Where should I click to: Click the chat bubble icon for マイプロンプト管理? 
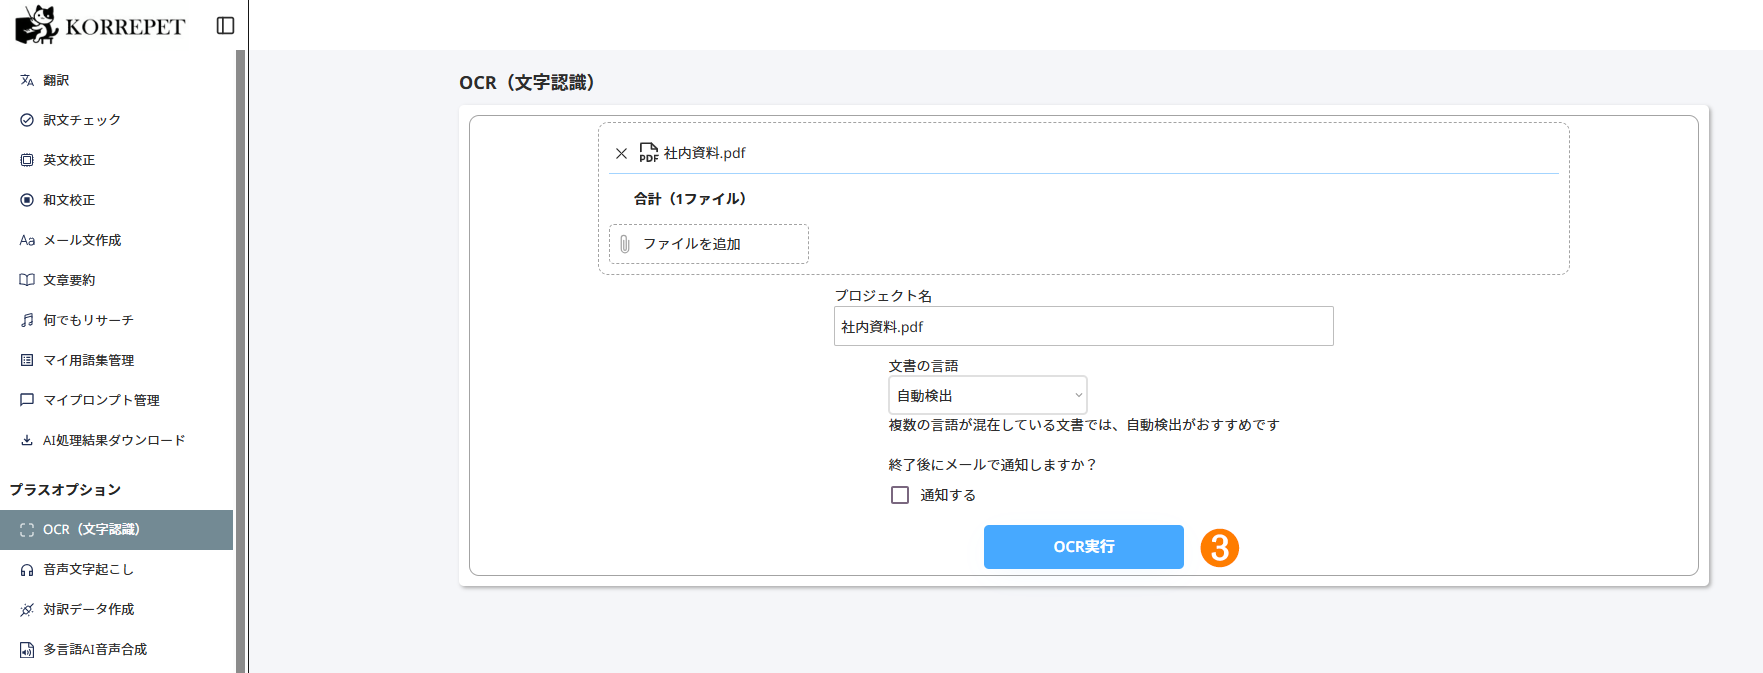(x=27, y=400)
